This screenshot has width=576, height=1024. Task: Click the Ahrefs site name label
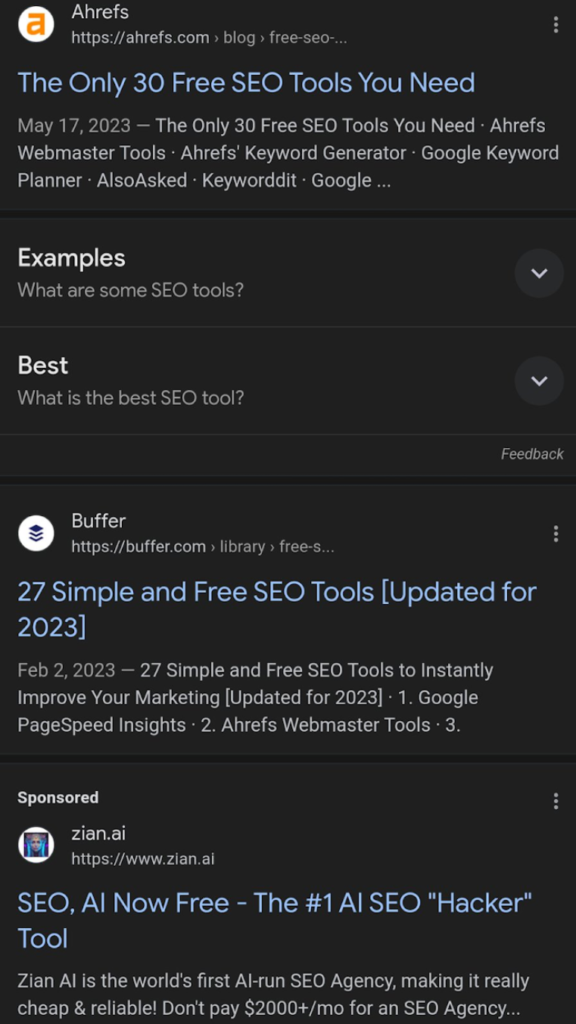point(100,12)
